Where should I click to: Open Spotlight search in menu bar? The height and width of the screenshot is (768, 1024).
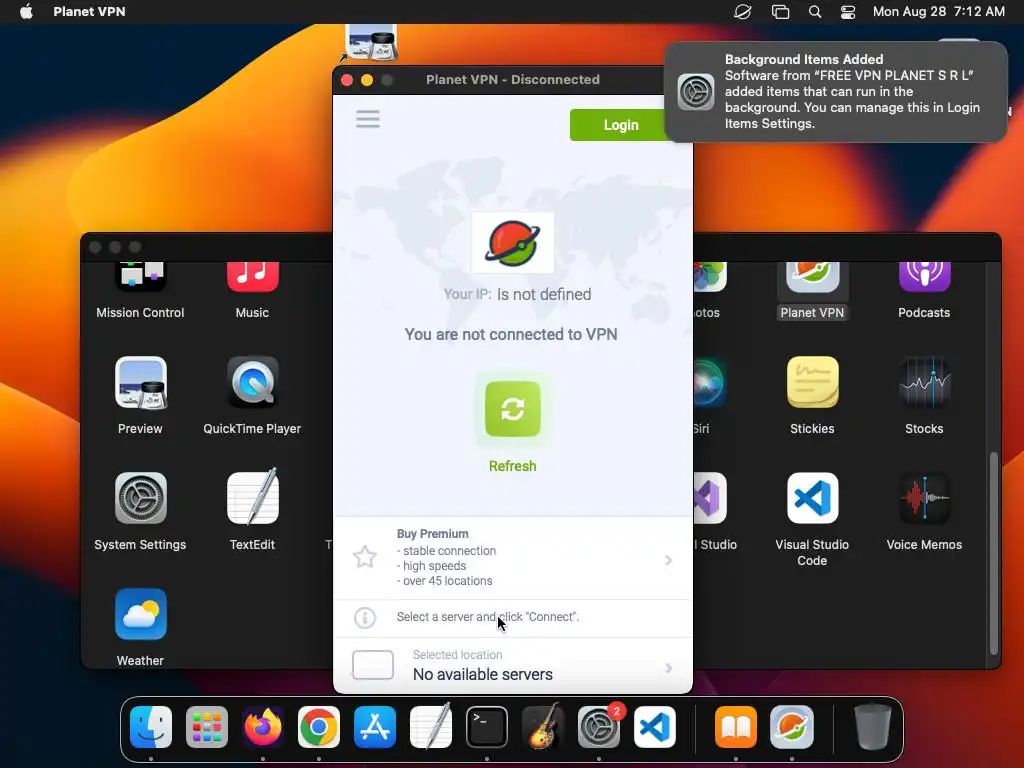(815, 12)
